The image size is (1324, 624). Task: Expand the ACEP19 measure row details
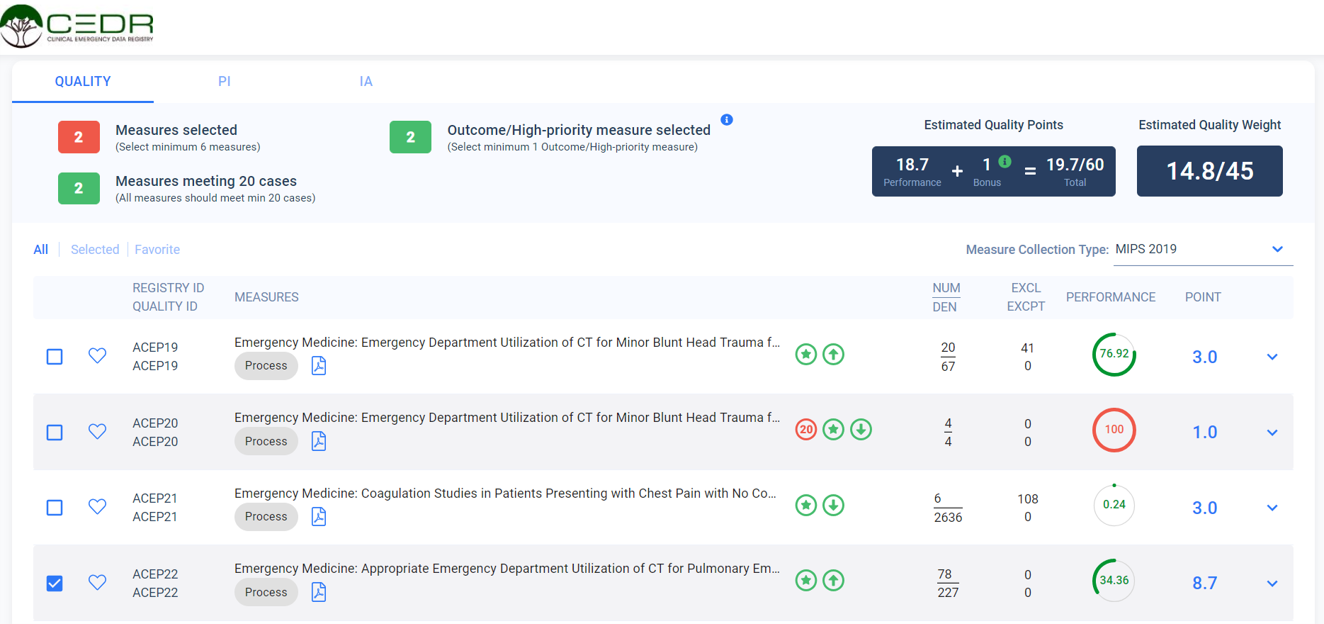(1272, 357)
